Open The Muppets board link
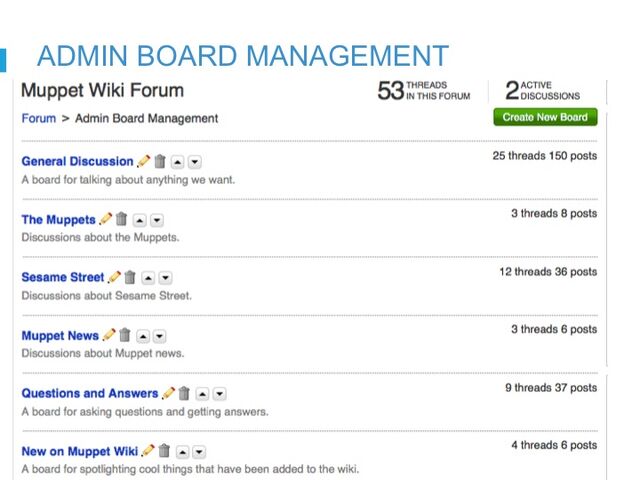Viewport: 640px width, 480px height. [58, 220]
